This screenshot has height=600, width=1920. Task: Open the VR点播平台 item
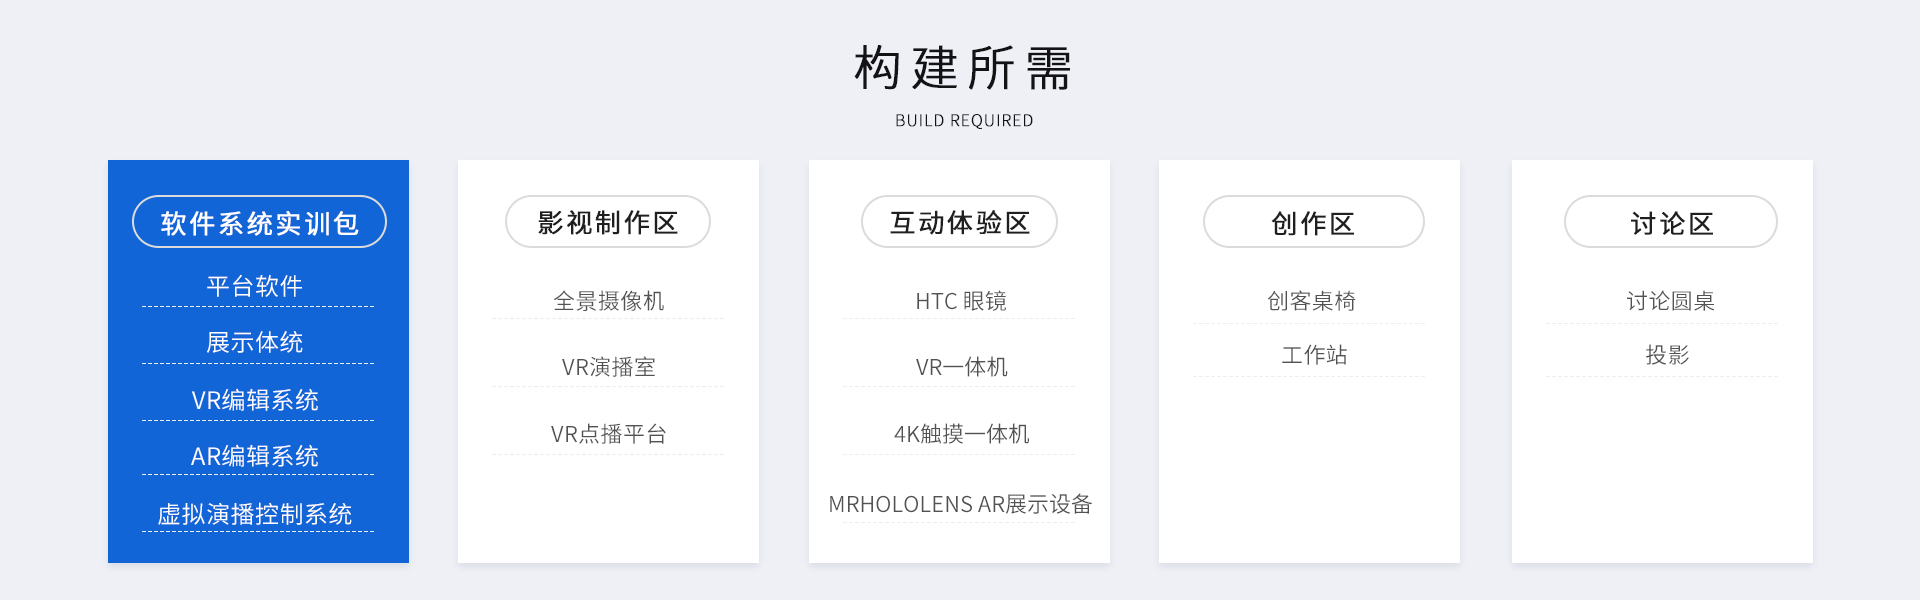608,434
